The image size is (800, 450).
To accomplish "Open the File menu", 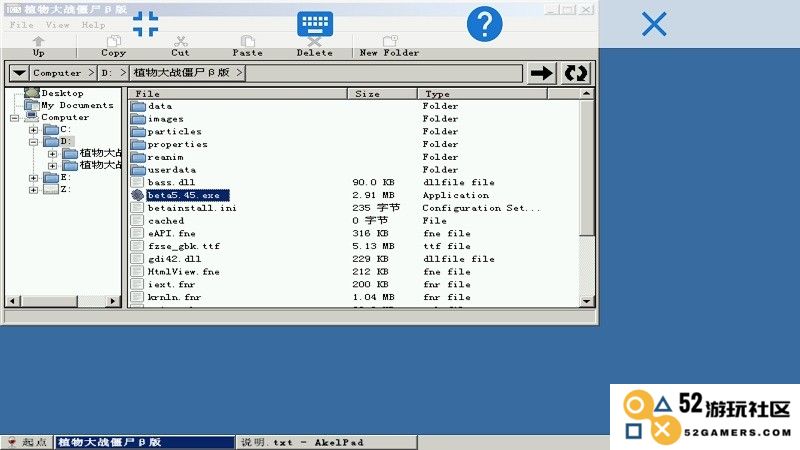I will tap(21, 24).
